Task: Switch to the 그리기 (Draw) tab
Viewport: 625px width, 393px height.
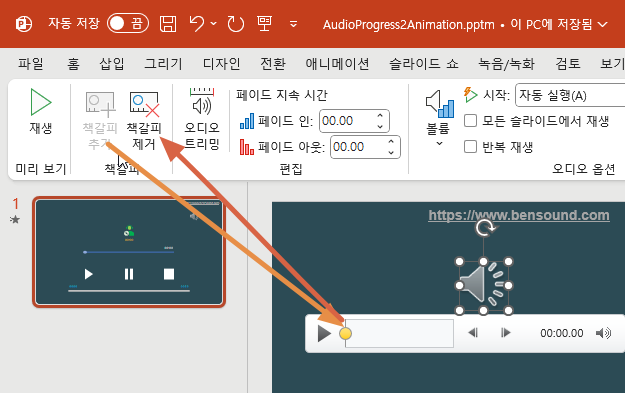Action: (163, 63)
